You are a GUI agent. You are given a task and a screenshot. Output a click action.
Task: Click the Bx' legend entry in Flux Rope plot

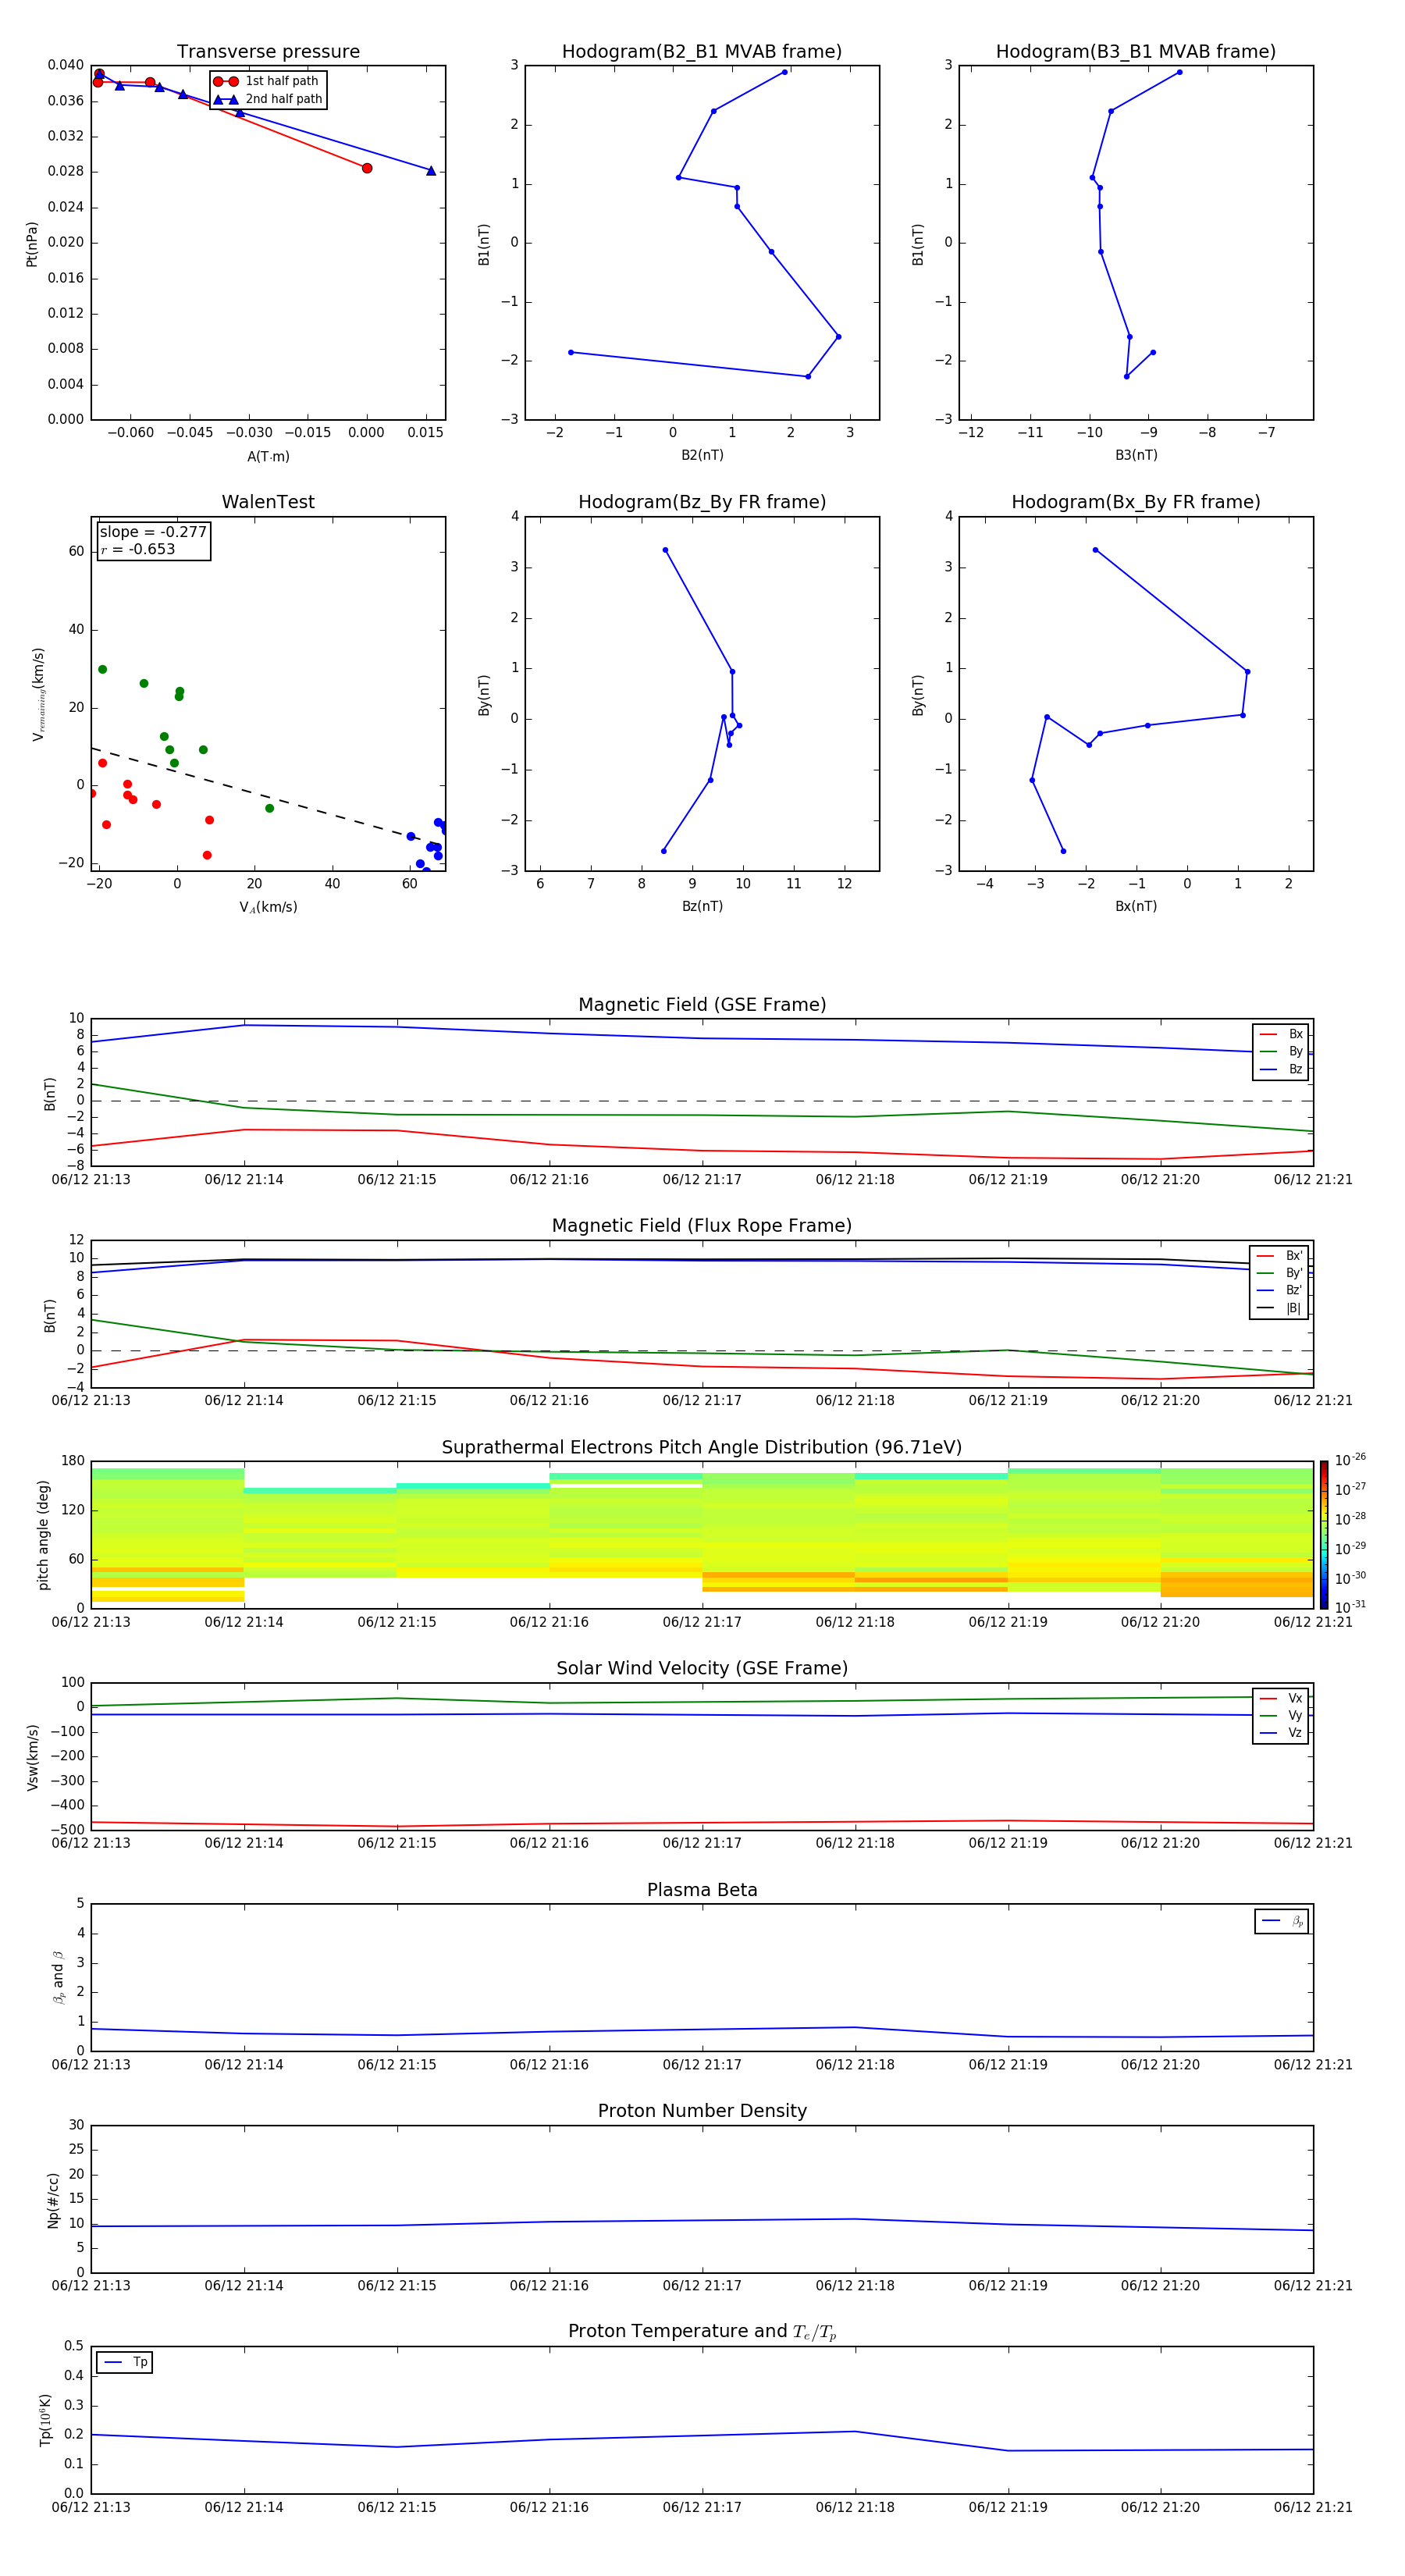1279,1256
